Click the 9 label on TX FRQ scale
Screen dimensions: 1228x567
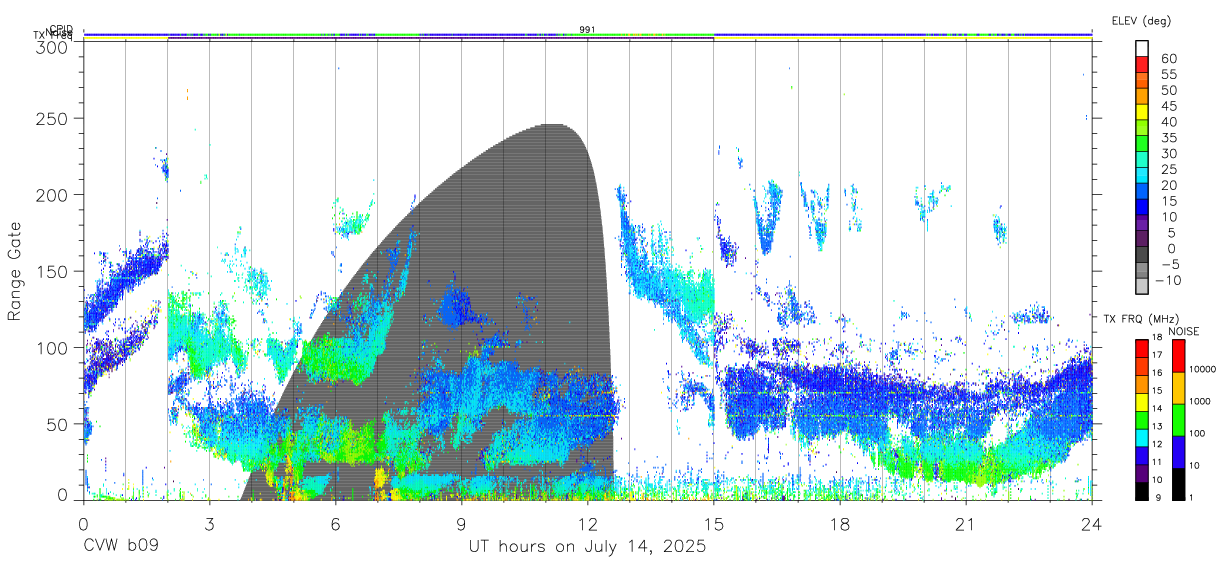[1157, 497]
